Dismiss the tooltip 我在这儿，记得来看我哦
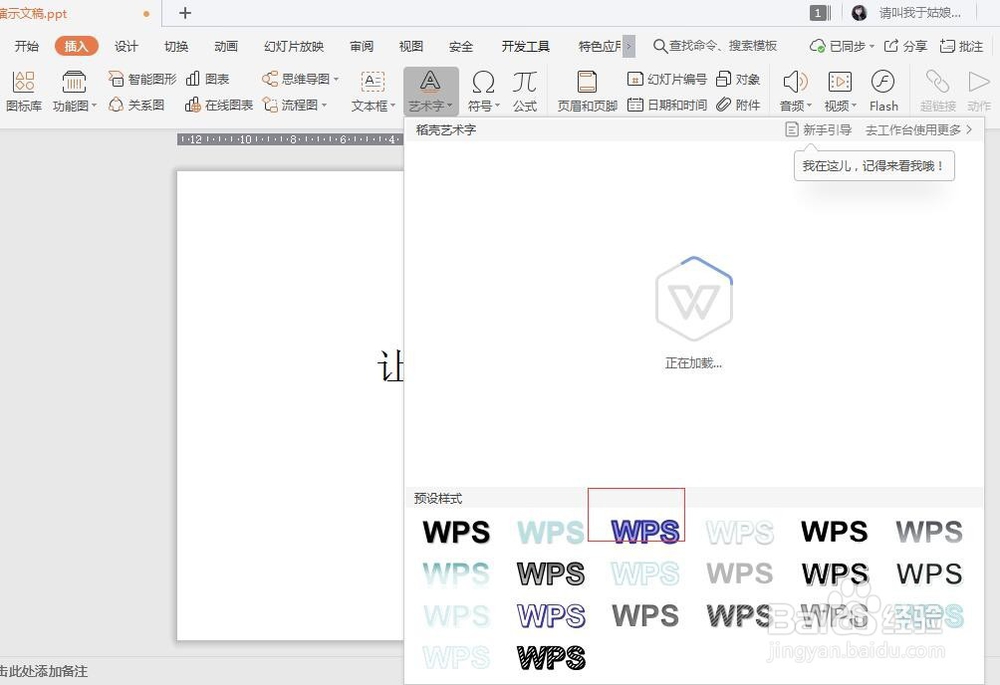The width and height of the screenshot is (1000, 685). (874, 166)
